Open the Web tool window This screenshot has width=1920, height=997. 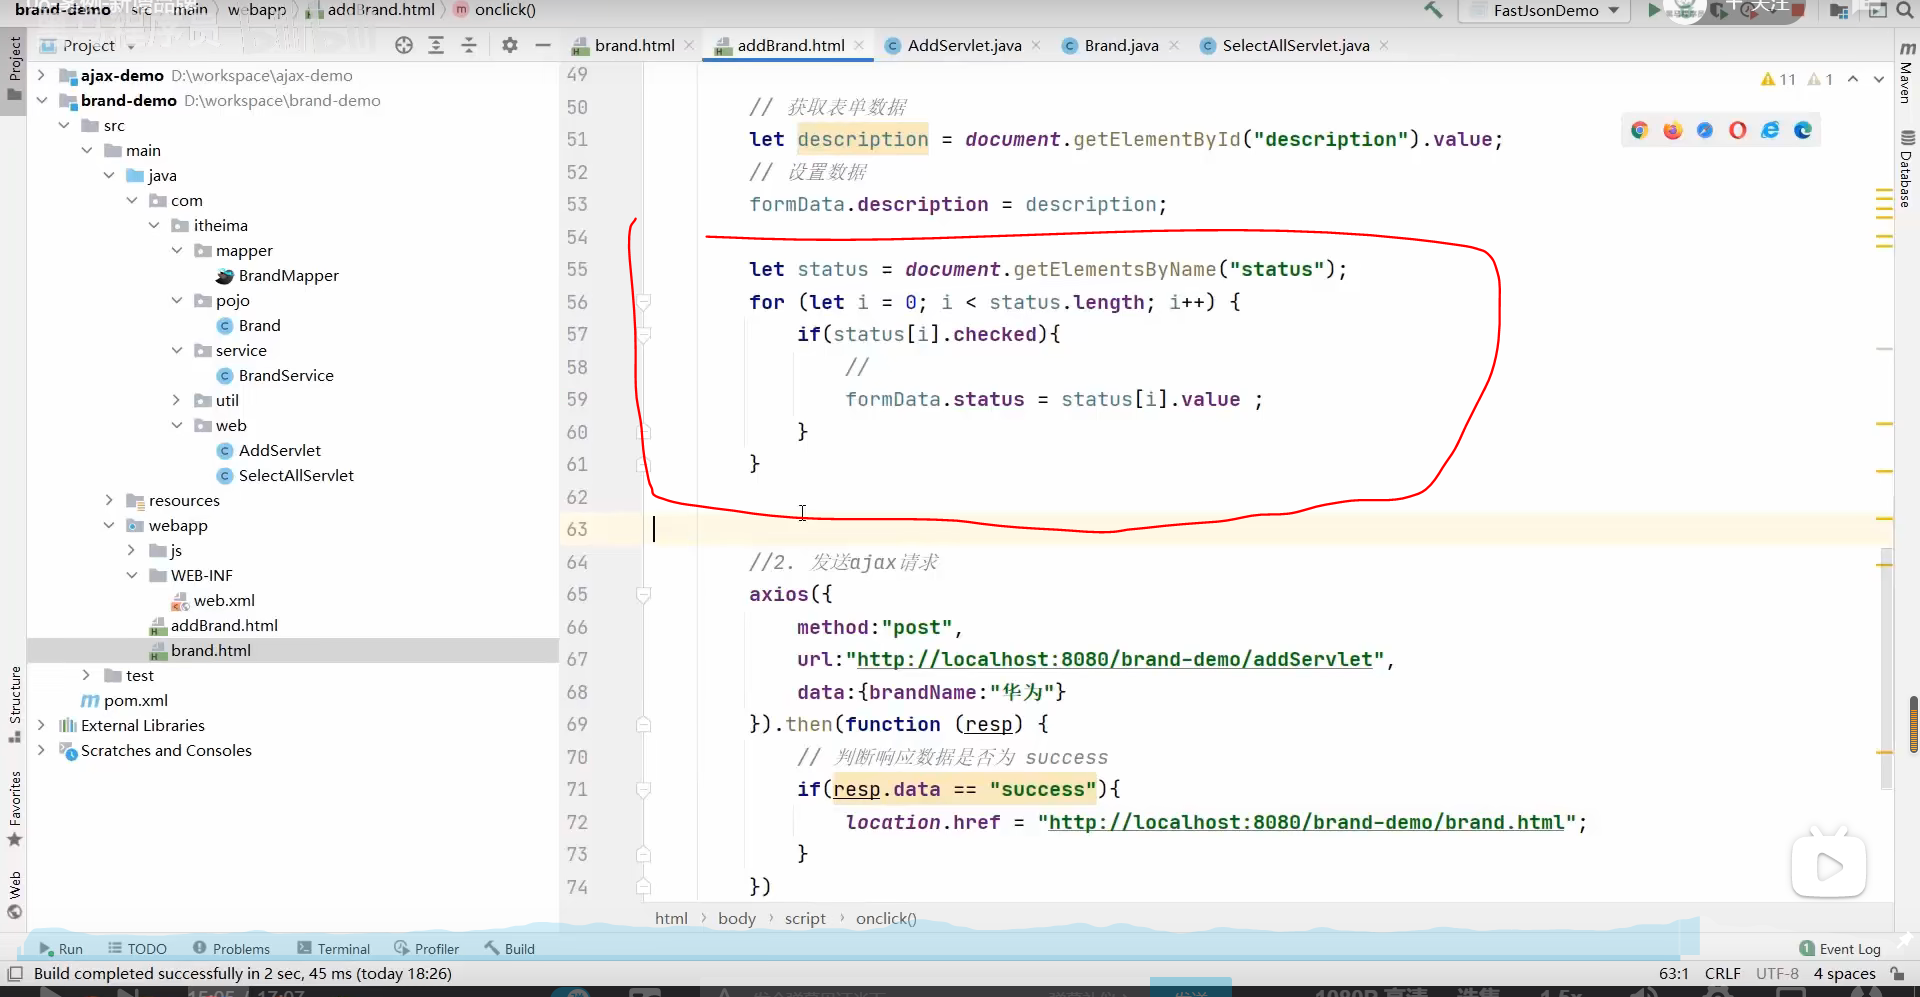click(x=14, y=894)
